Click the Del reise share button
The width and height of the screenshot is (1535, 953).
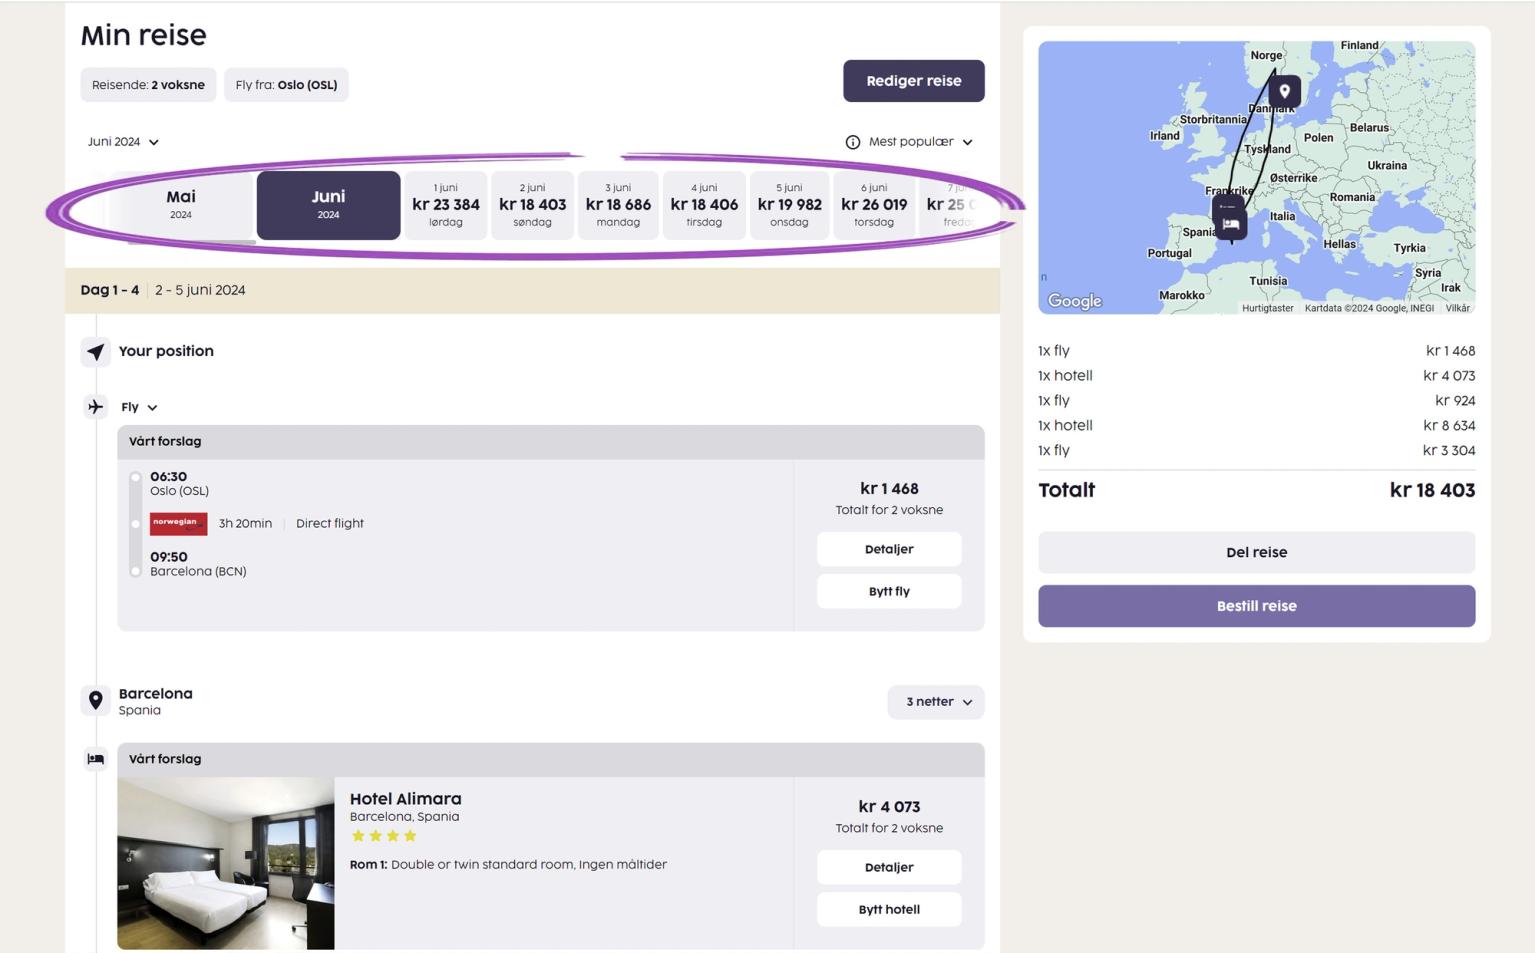[1256, 552]
